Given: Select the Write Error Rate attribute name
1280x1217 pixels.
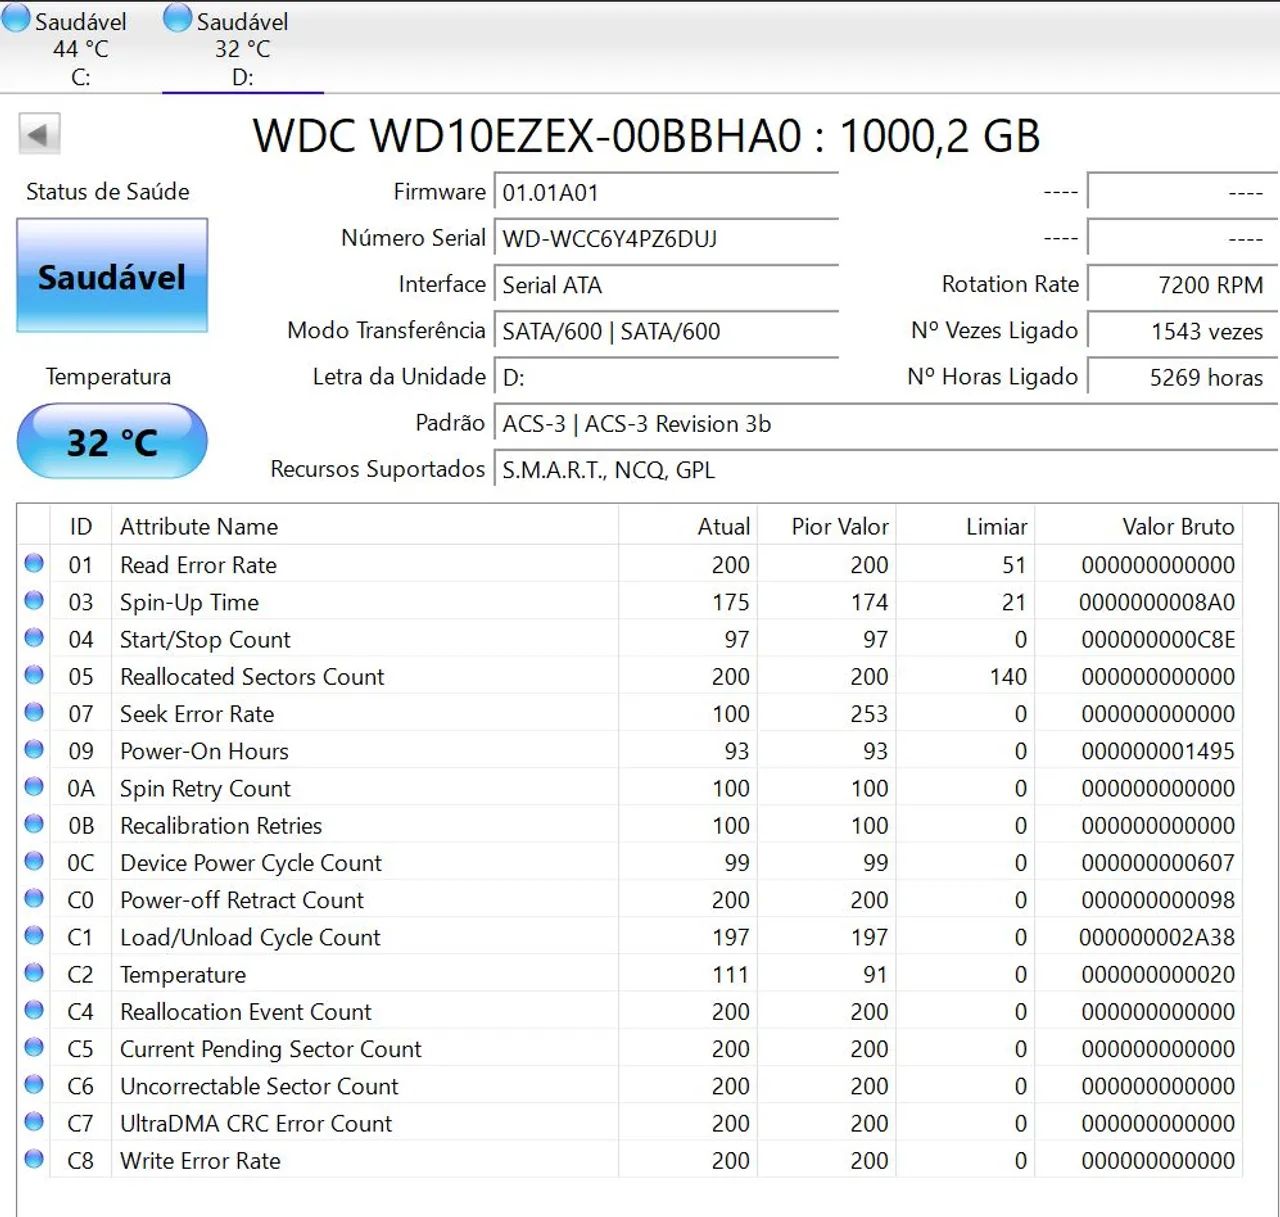Looking at the screenshot, I should [200, 1160].
